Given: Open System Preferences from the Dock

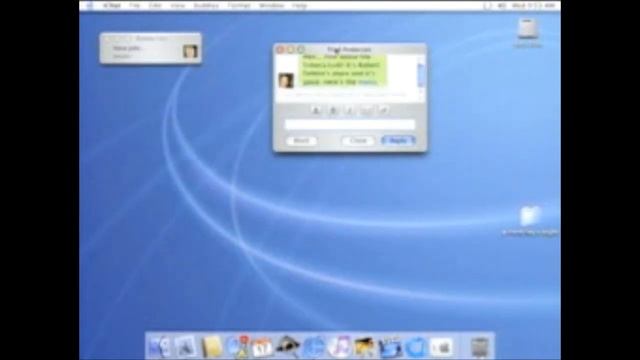Looking at the screenshot, I should click(x=441, y=347).
